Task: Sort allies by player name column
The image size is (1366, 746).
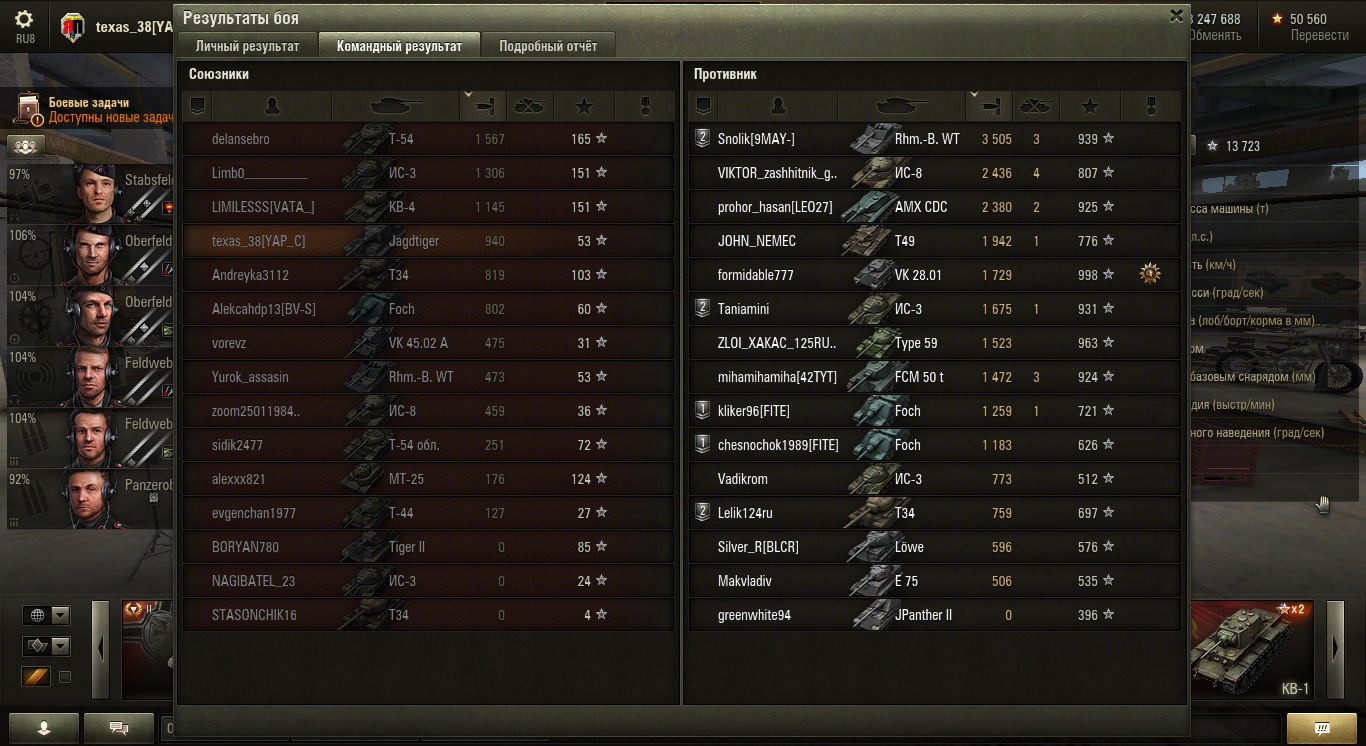Action: point(272,106)
